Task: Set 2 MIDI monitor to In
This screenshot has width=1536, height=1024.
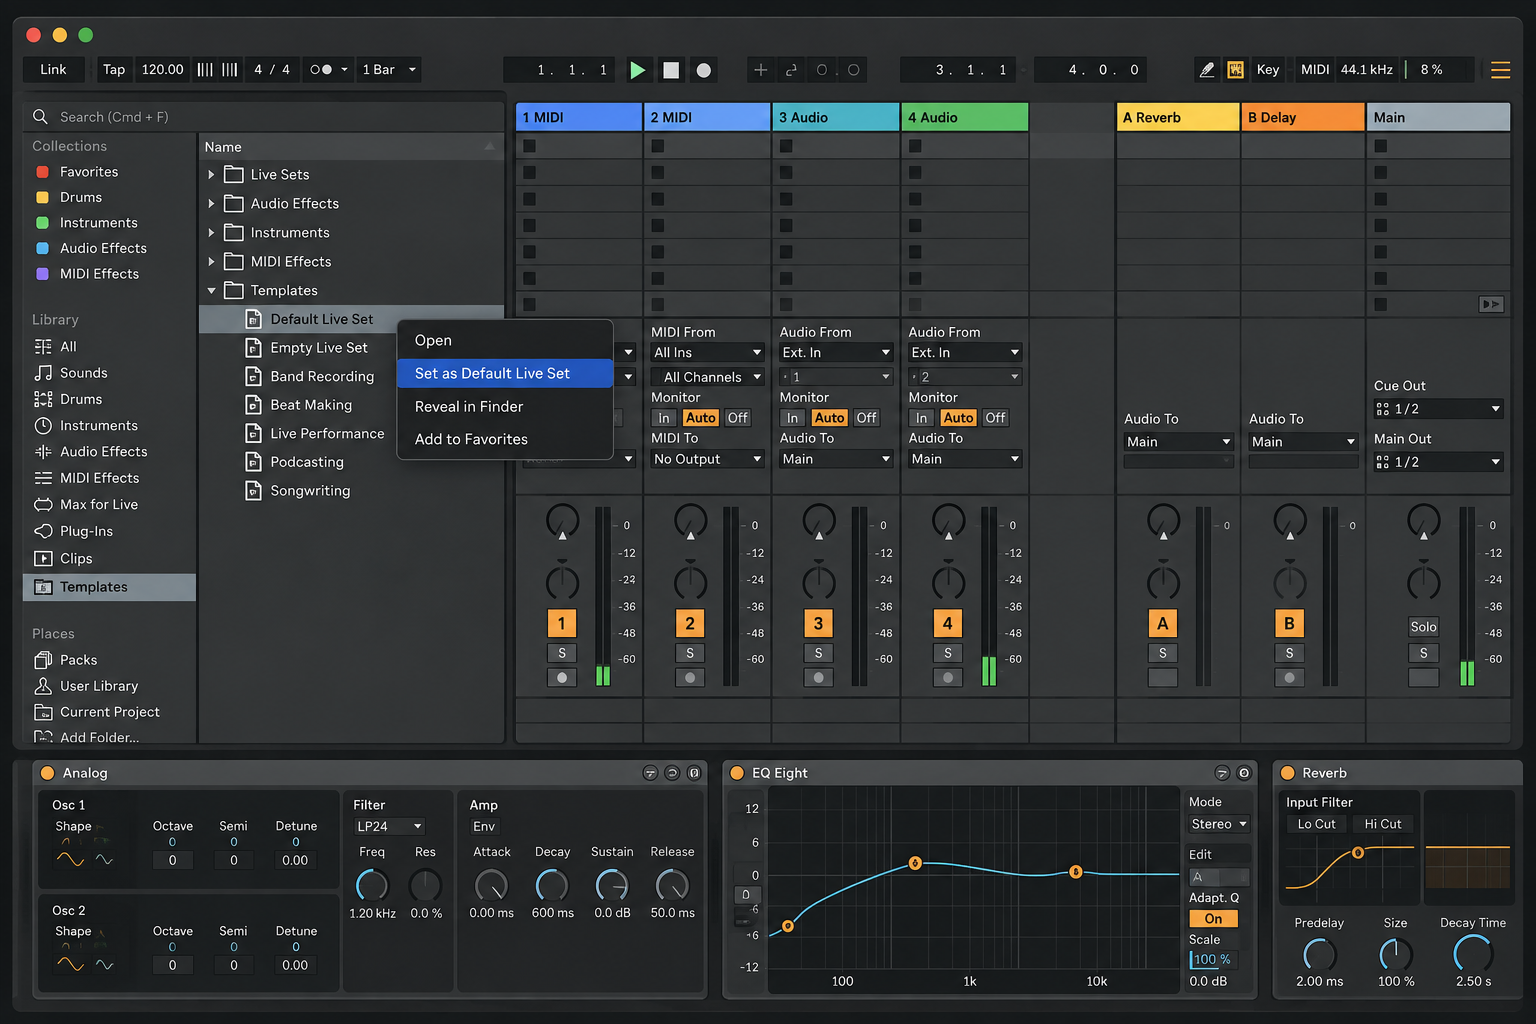Action: (x=664, y=418)
